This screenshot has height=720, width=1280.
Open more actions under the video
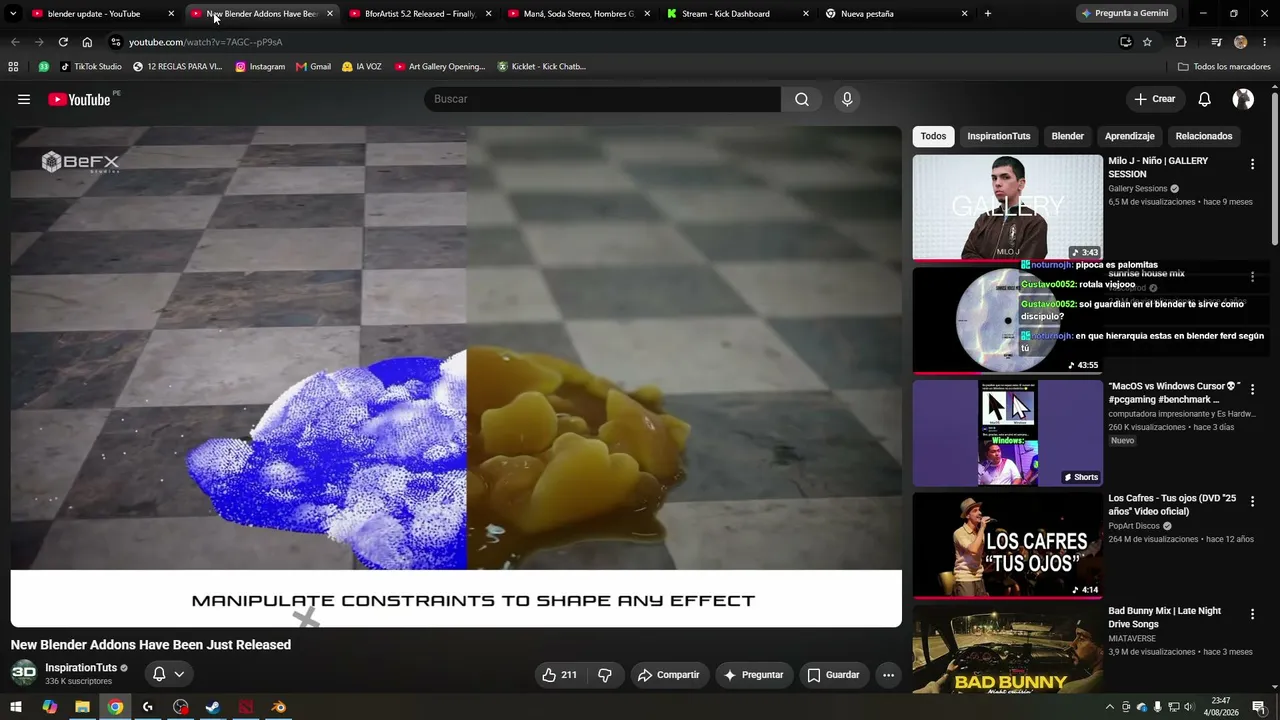pyautogui.click(x=888, y=675)
